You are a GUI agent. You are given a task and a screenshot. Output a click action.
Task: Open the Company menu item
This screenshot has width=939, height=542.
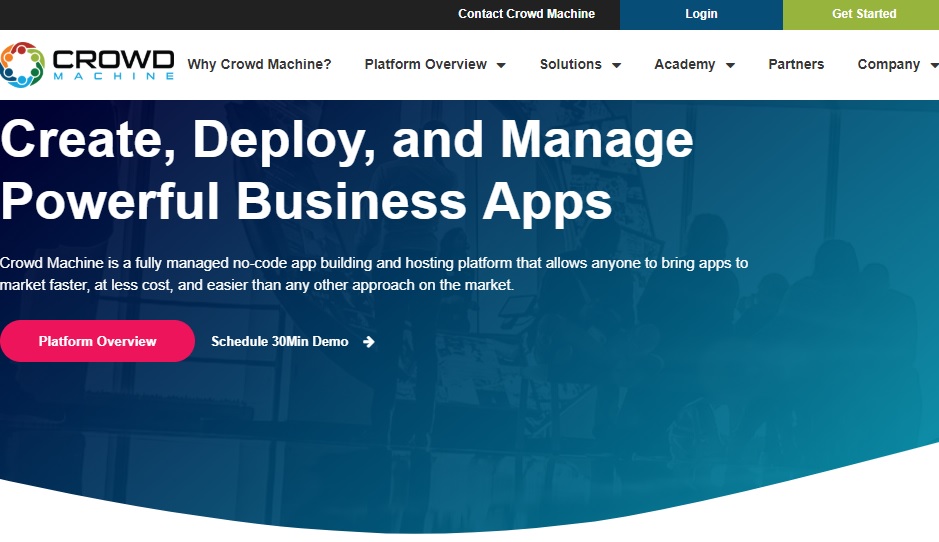(889, 64)
